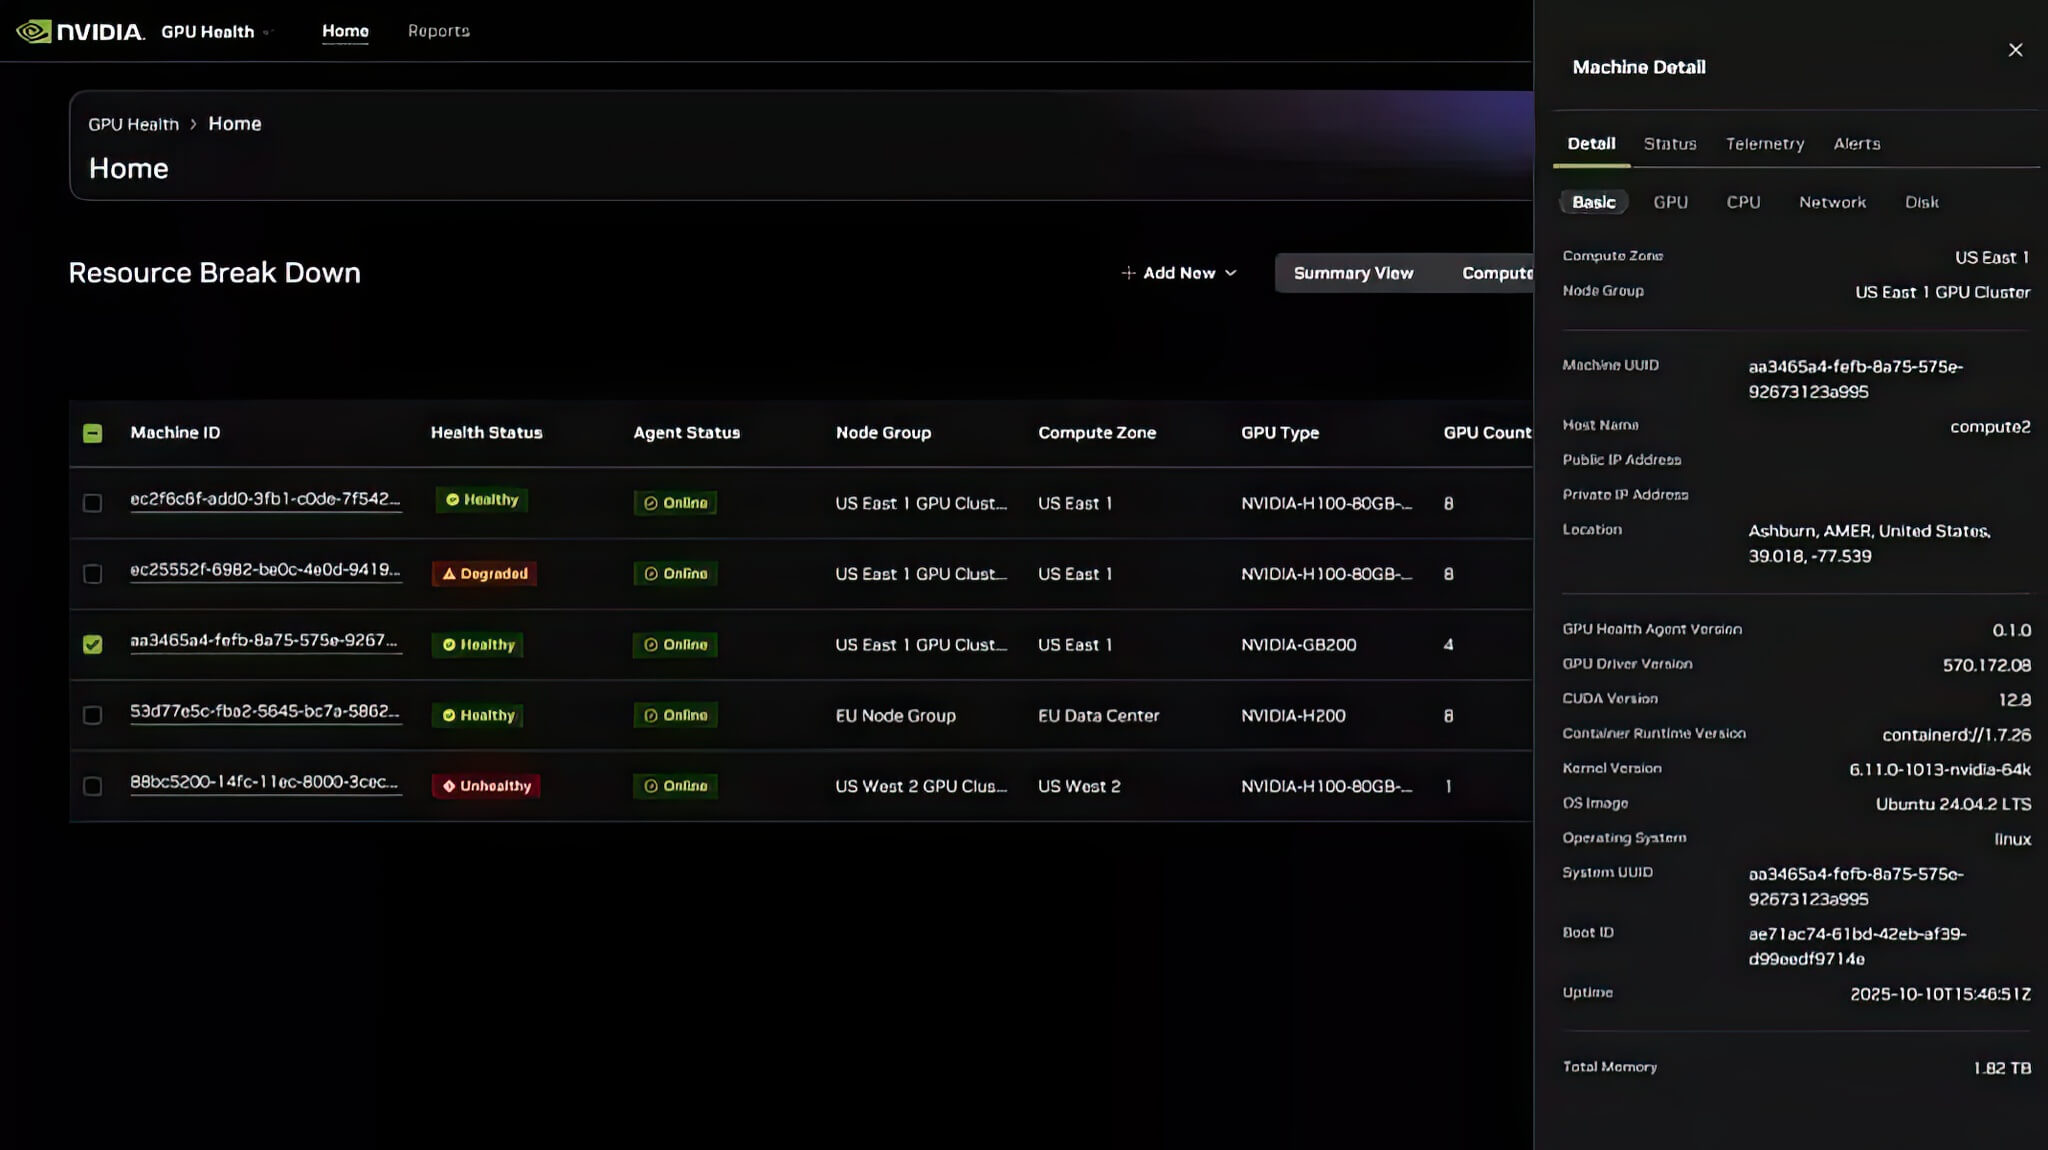This screenshot has width=2048, height=1150.
Task: Click the plus icon beside Add New
Action: click(1128, 273)
